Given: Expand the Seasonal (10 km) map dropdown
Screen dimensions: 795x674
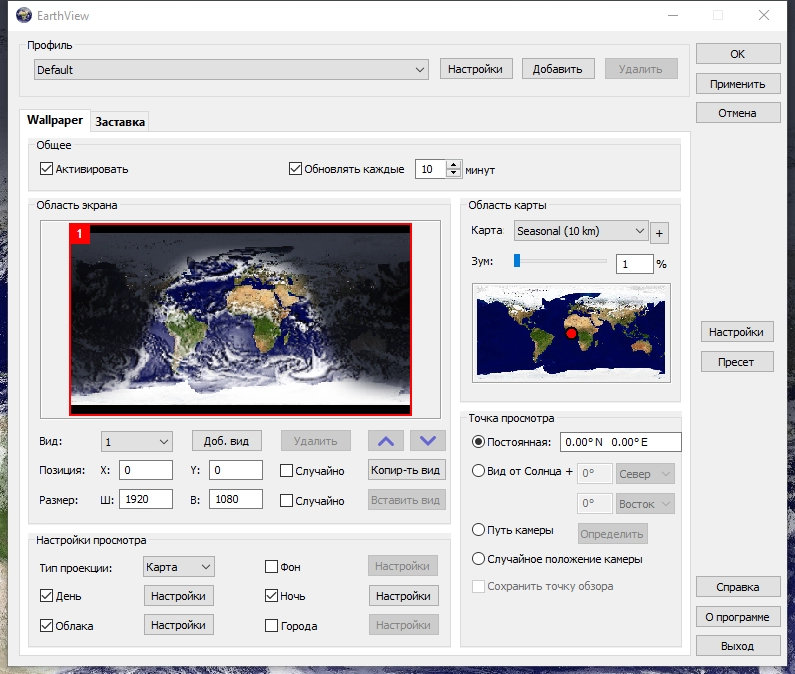Looking at the screenshot, I should (581, 231).
